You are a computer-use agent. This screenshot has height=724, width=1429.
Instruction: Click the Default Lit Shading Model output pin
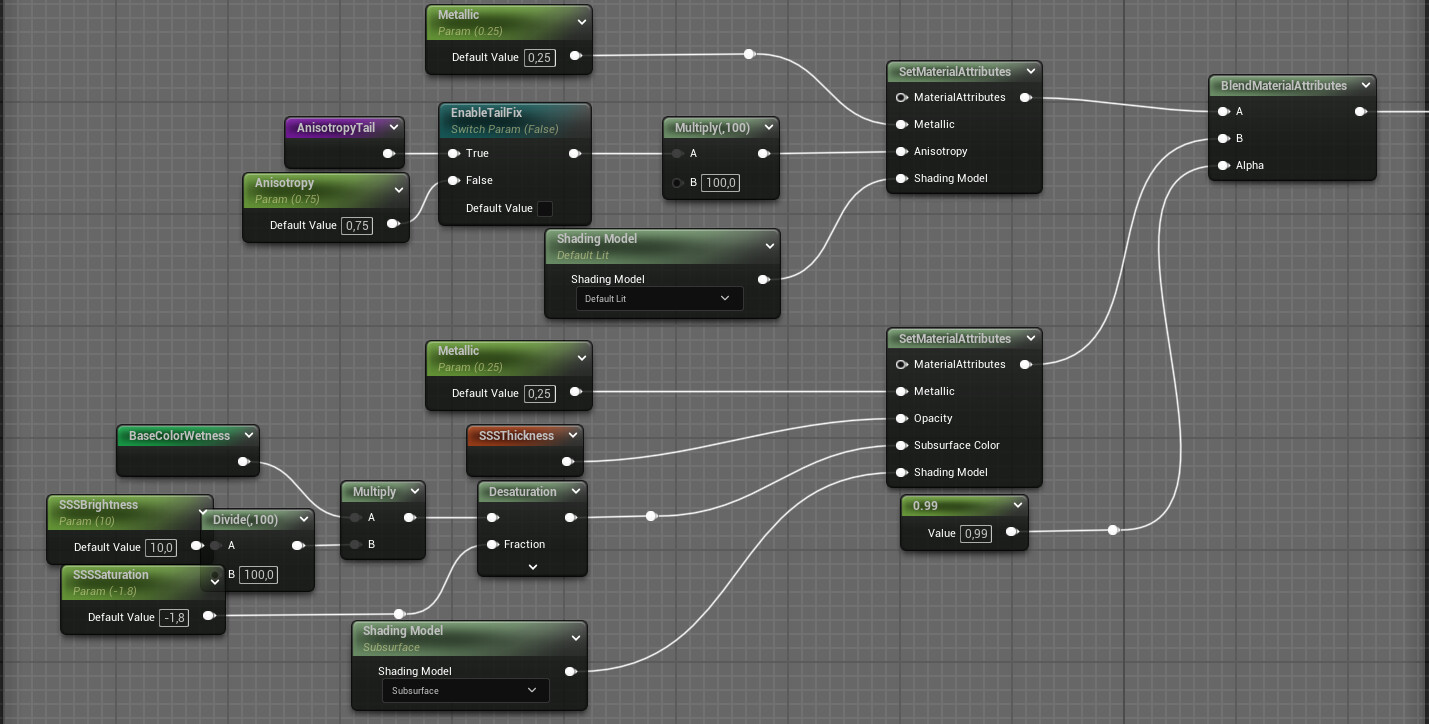[x=764, y=279]
